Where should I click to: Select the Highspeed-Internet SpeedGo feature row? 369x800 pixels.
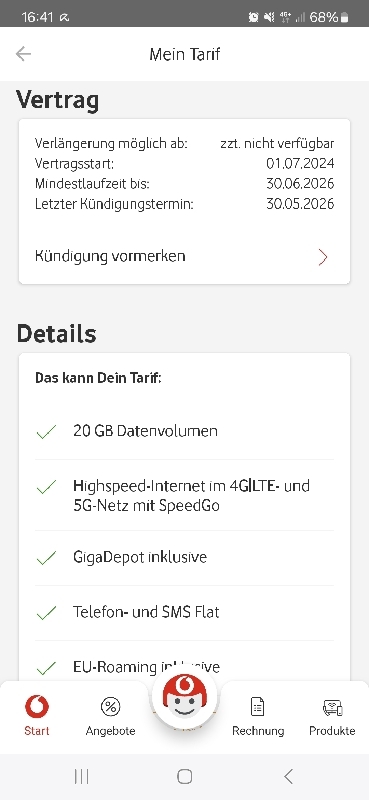184,495
